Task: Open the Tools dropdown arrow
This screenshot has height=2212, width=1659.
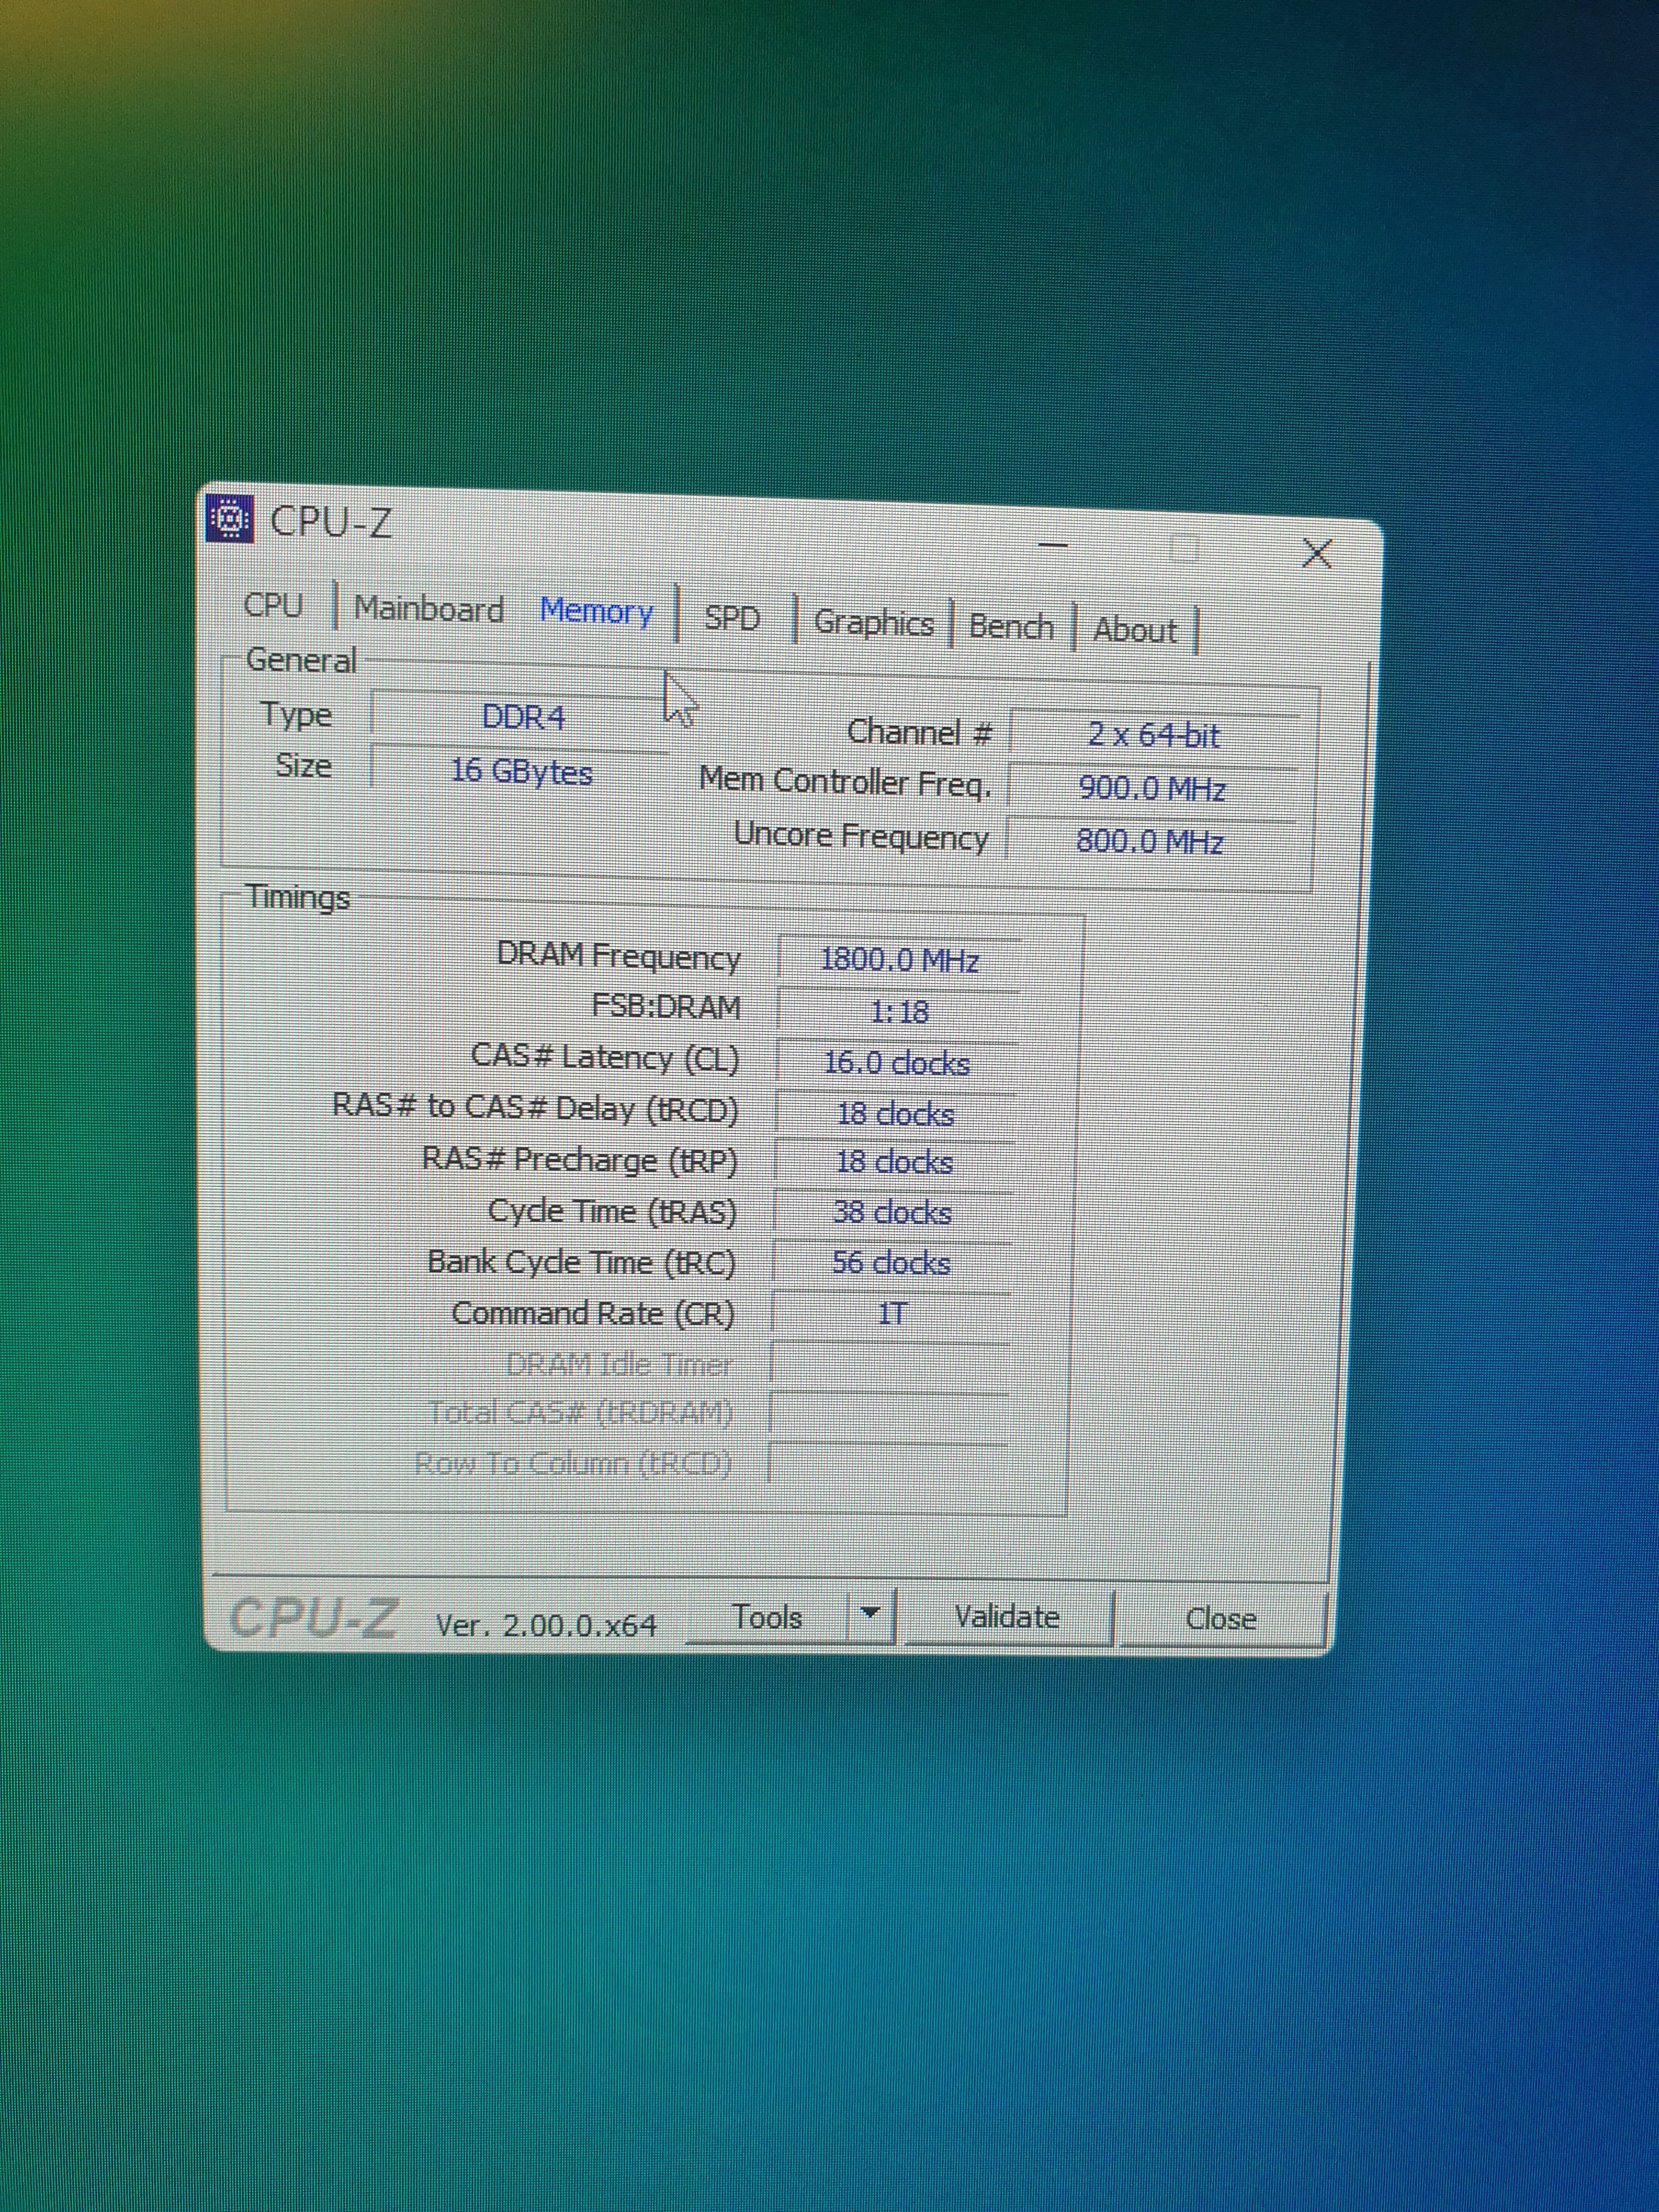Action: (869, 1613)
